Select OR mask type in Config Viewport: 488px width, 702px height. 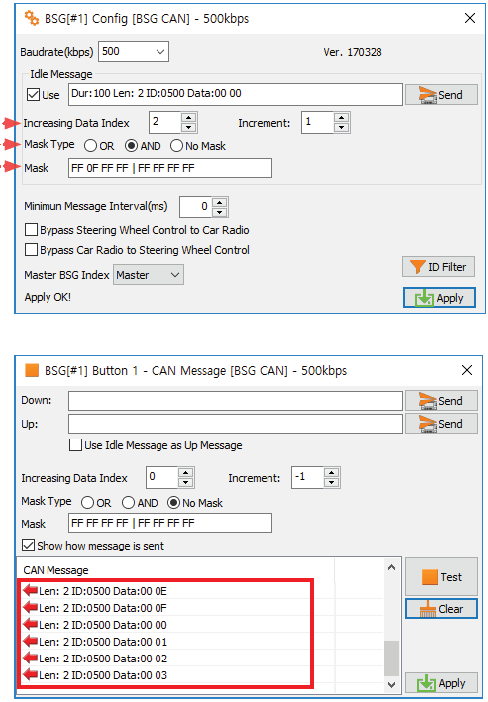[90, 146]
